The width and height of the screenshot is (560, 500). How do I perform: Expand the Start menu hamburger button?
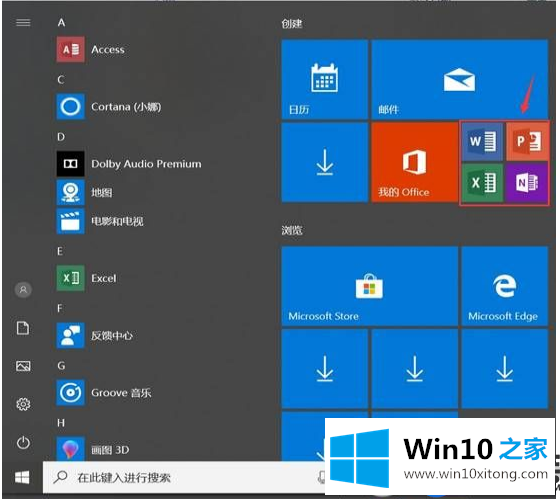point(23,22)
